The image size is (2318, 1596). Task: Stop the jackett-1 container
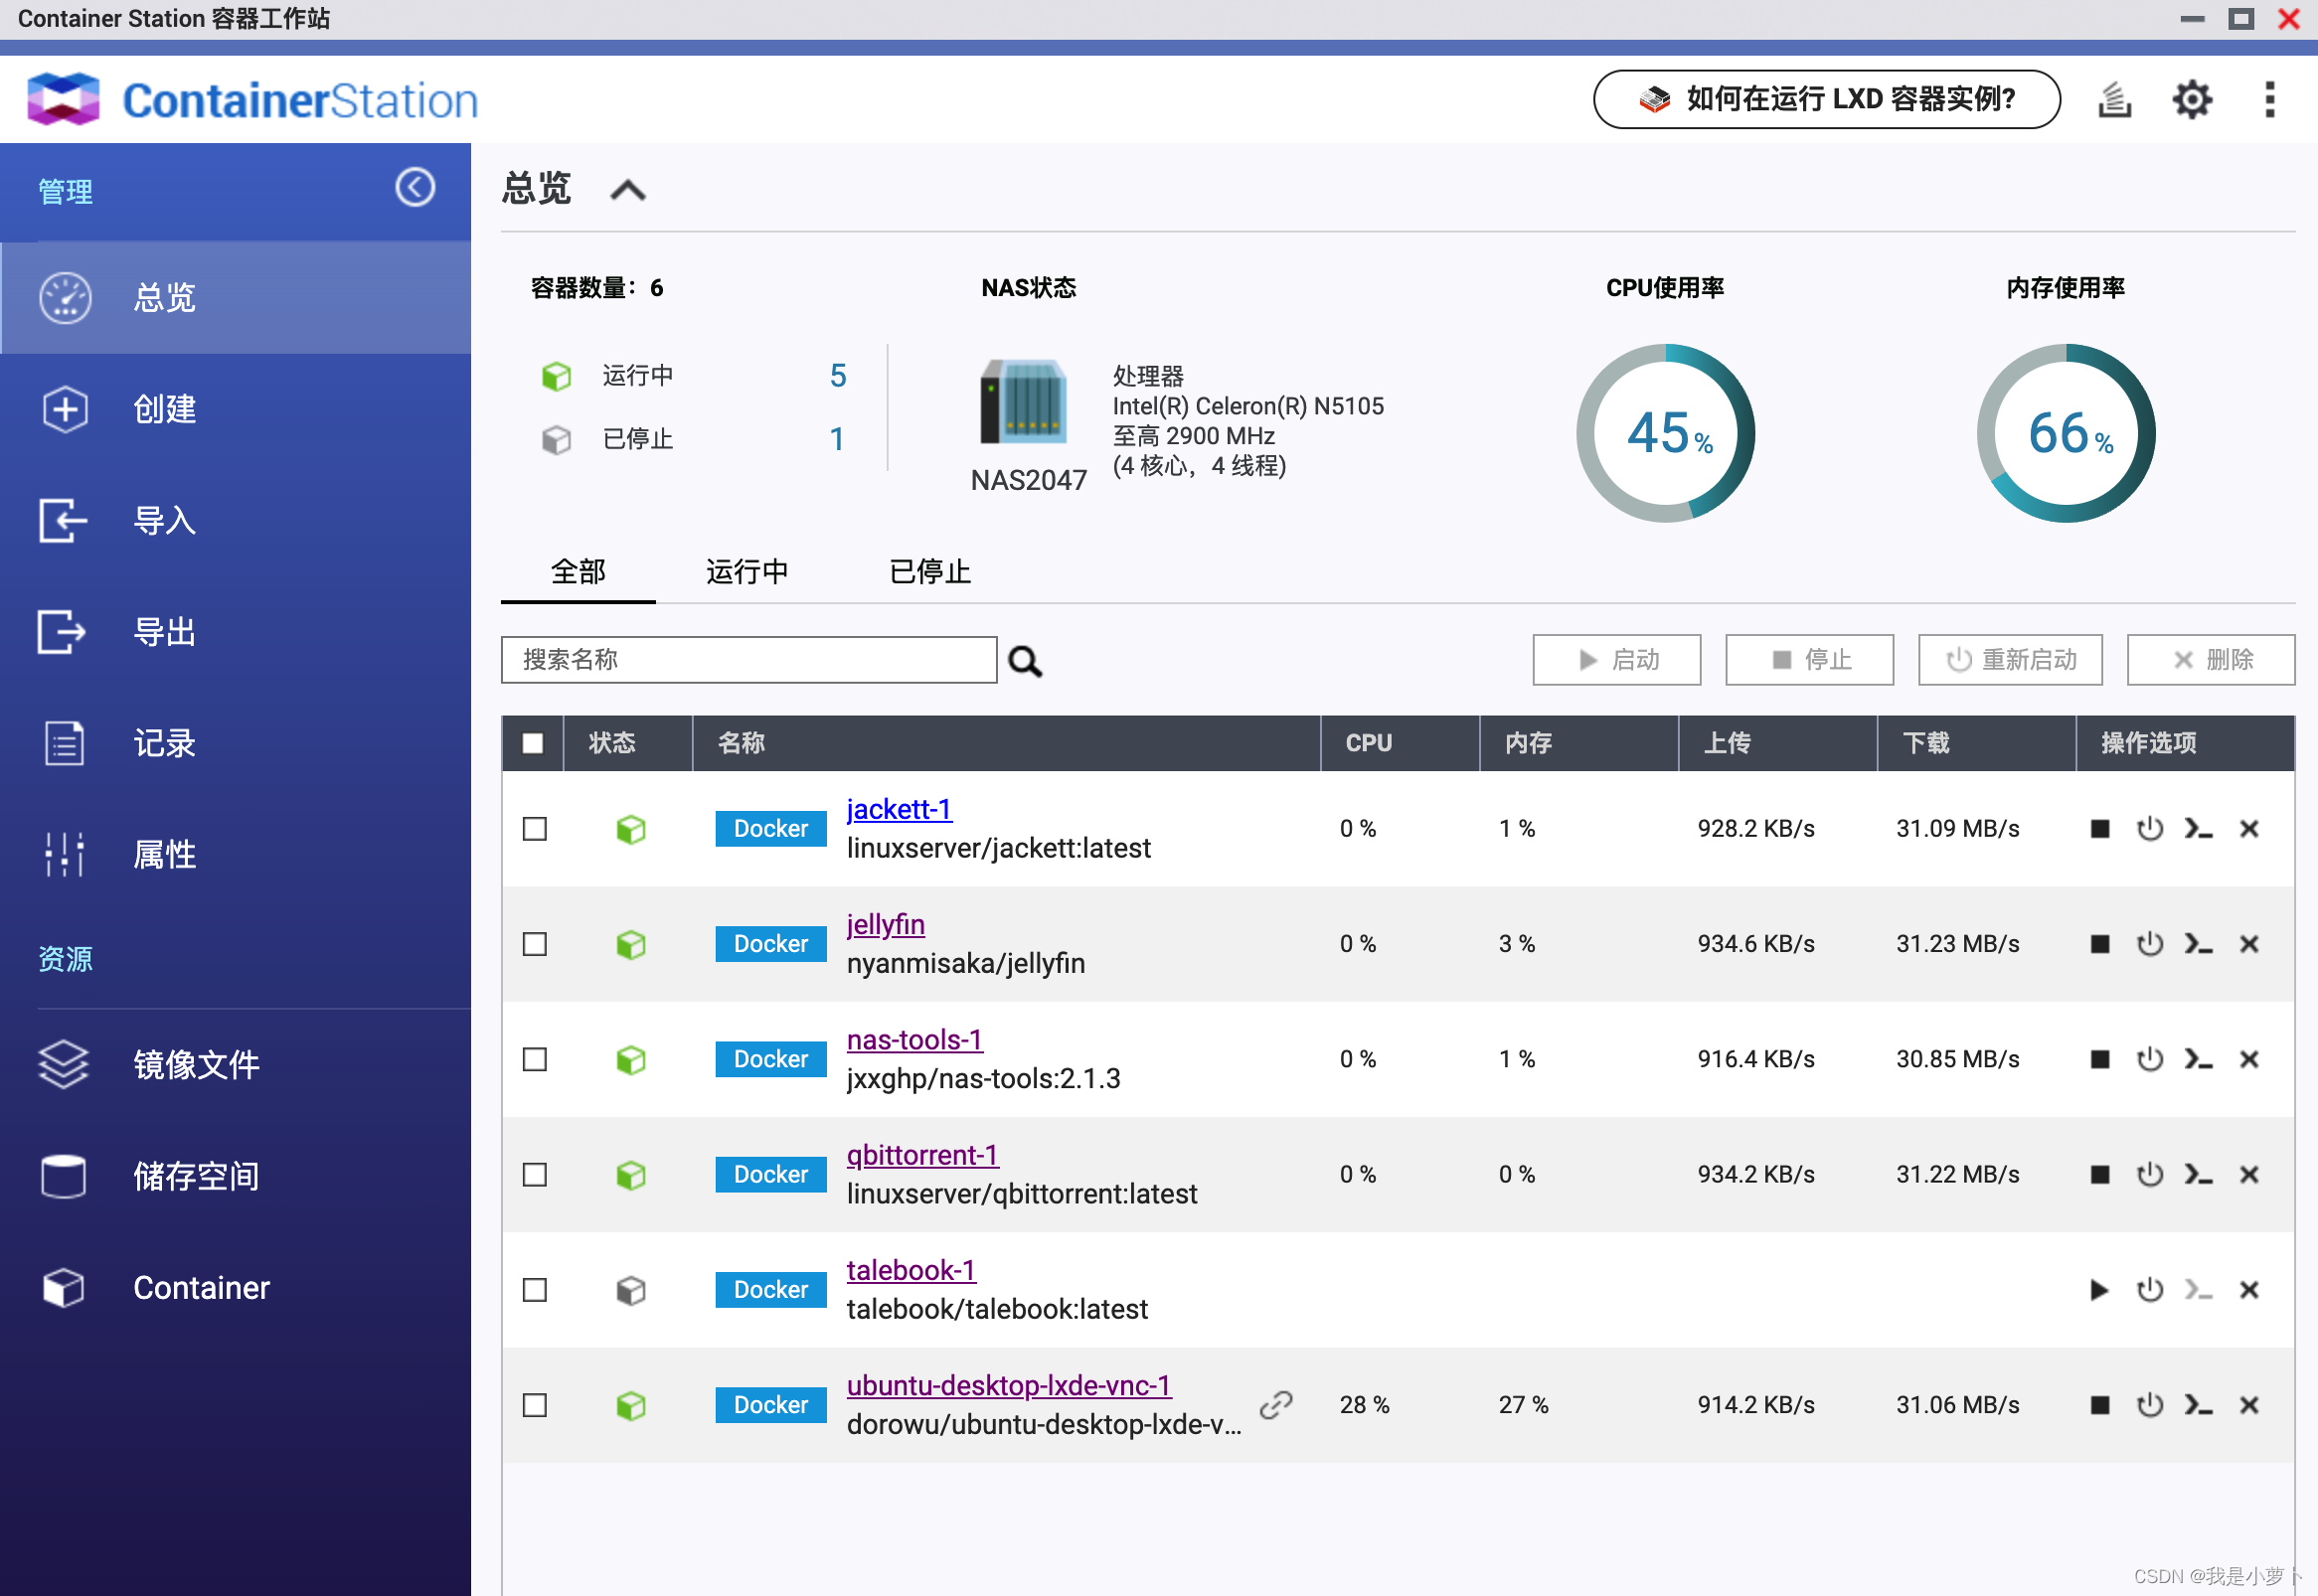[x=2099, y=829]
